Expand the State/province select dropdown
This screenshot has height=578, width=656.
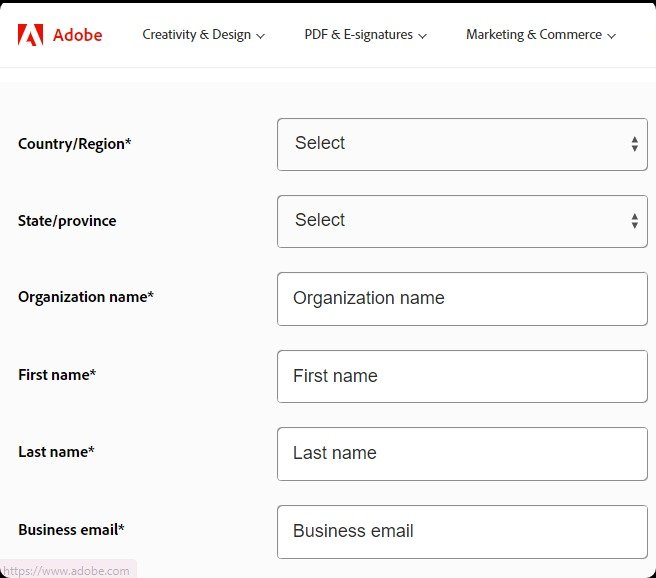point(462,221)
